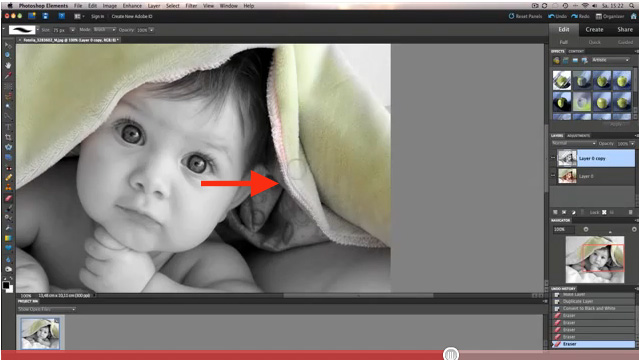Viewport: 639px width, 360px height.
Task: Click the Undo button
Action: point(557,16)
